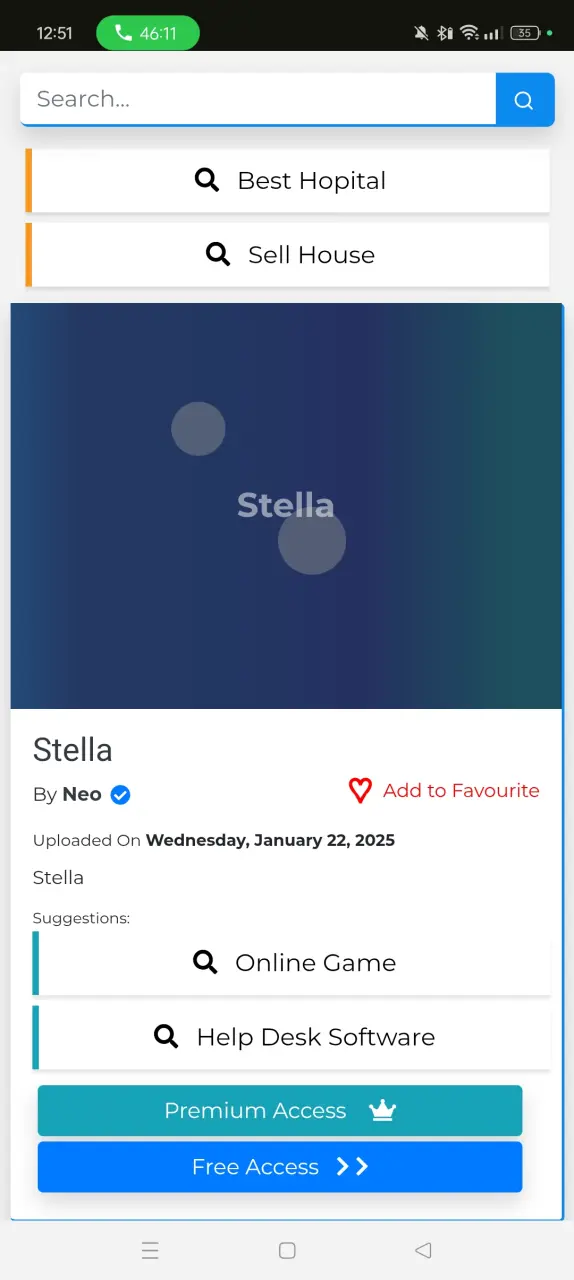Click the magnifier icon beside Help Desk Software

[x=166, y=1036]
